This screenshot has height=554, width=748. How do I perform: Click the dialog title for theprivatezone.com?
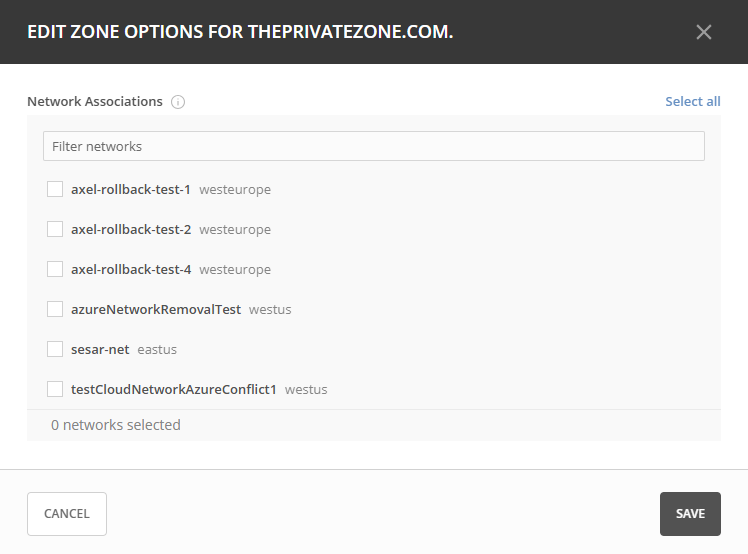click(x=240, y=32)
